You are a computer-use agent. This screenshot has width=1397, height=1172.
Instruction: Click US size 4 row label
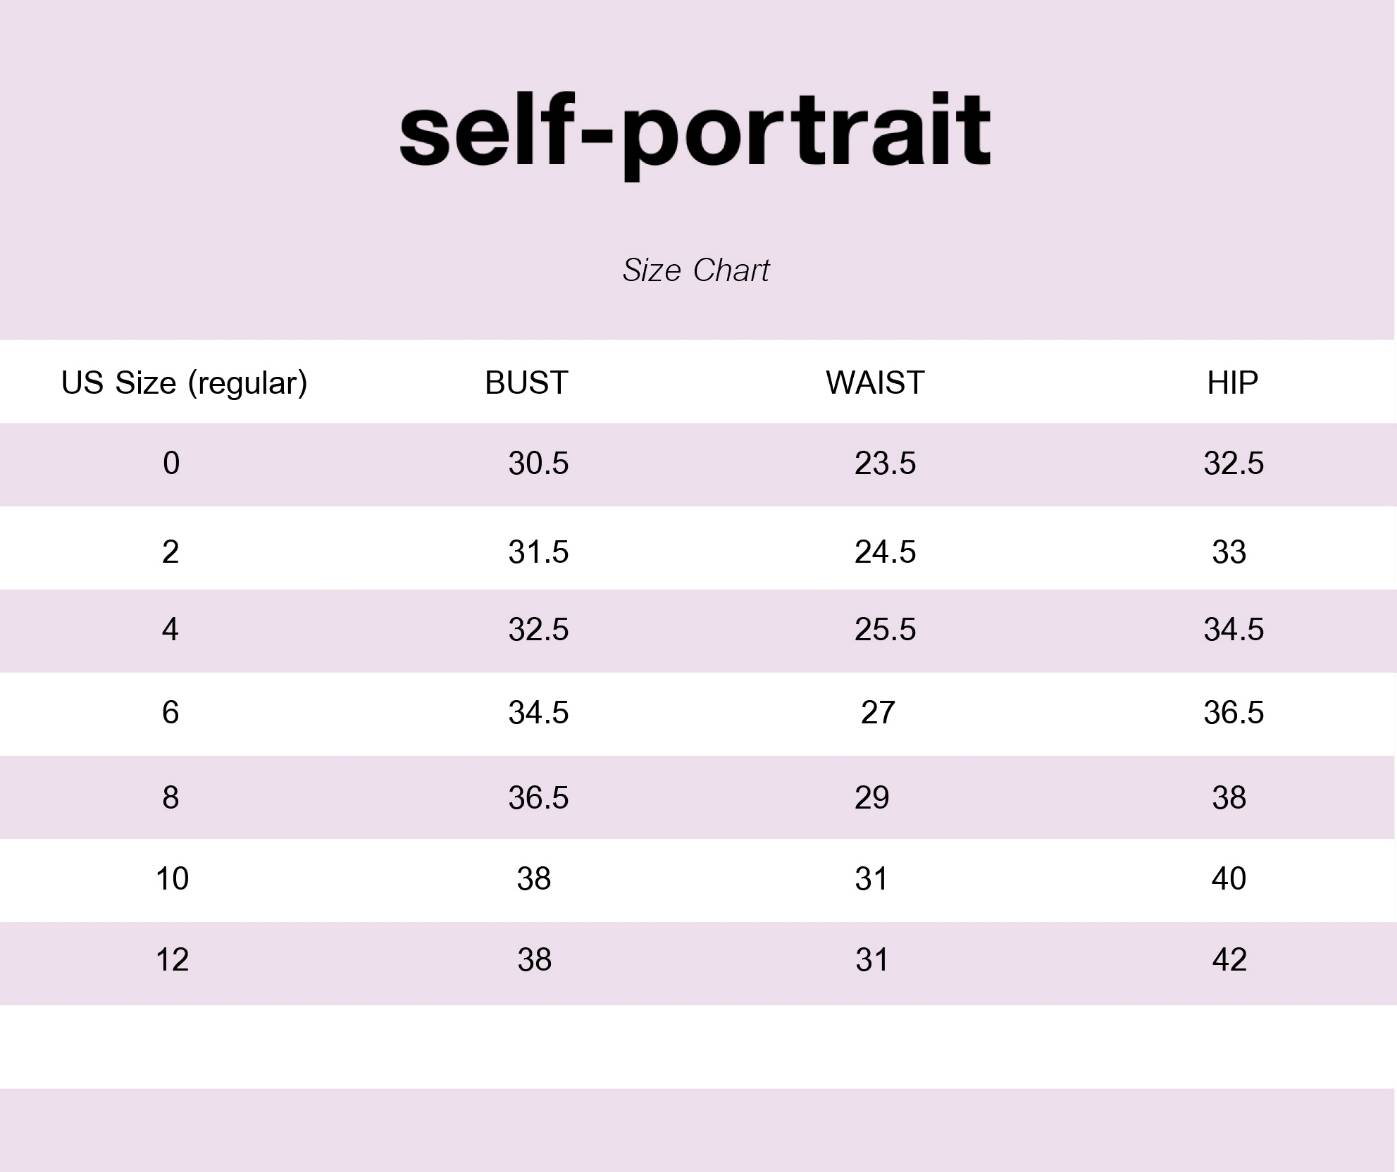pos(170,629)
